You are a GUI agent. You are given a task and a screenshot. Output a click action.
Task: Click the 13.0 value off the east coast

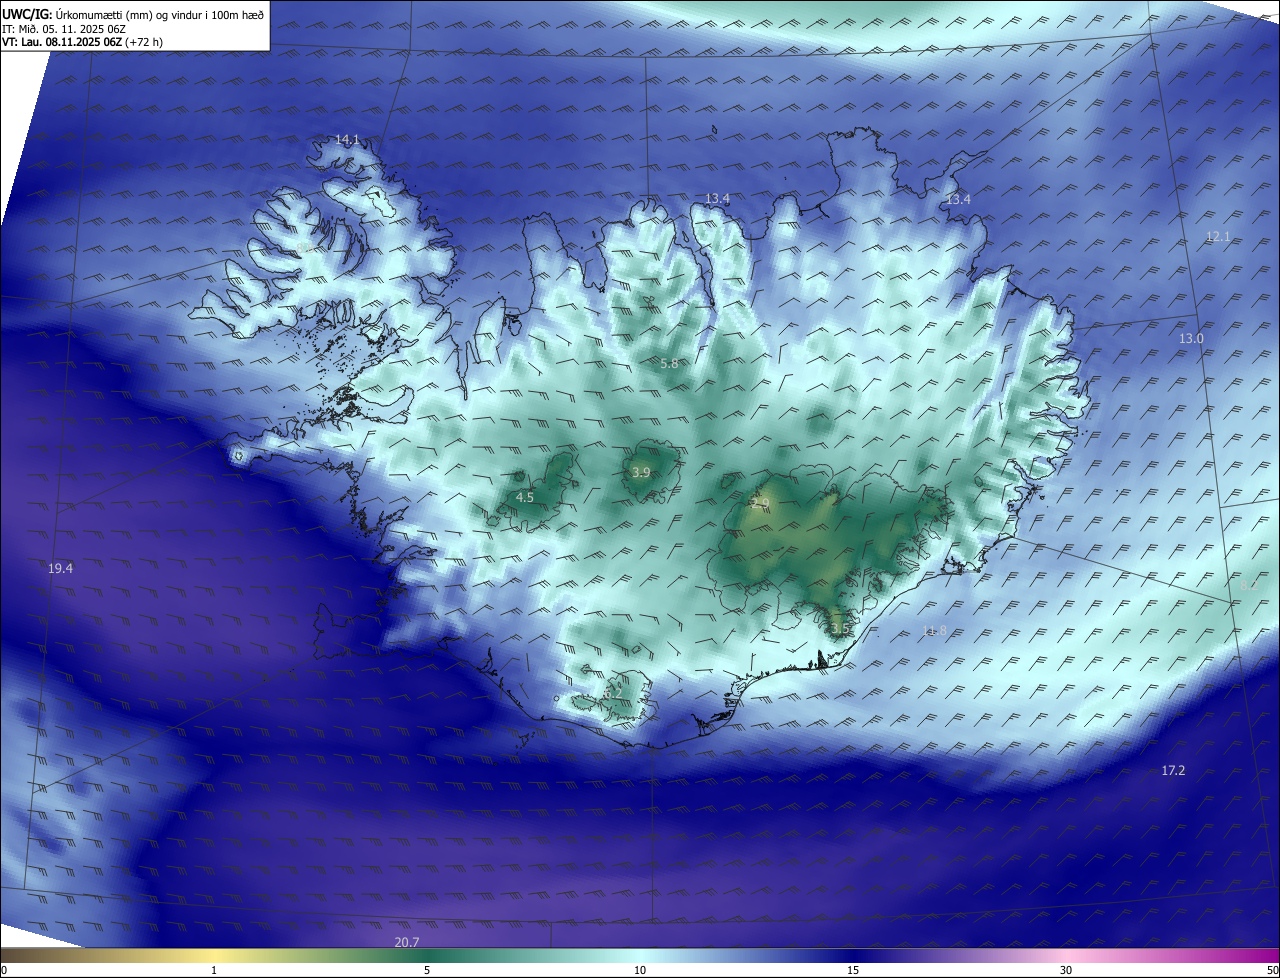click(1191, 339)
